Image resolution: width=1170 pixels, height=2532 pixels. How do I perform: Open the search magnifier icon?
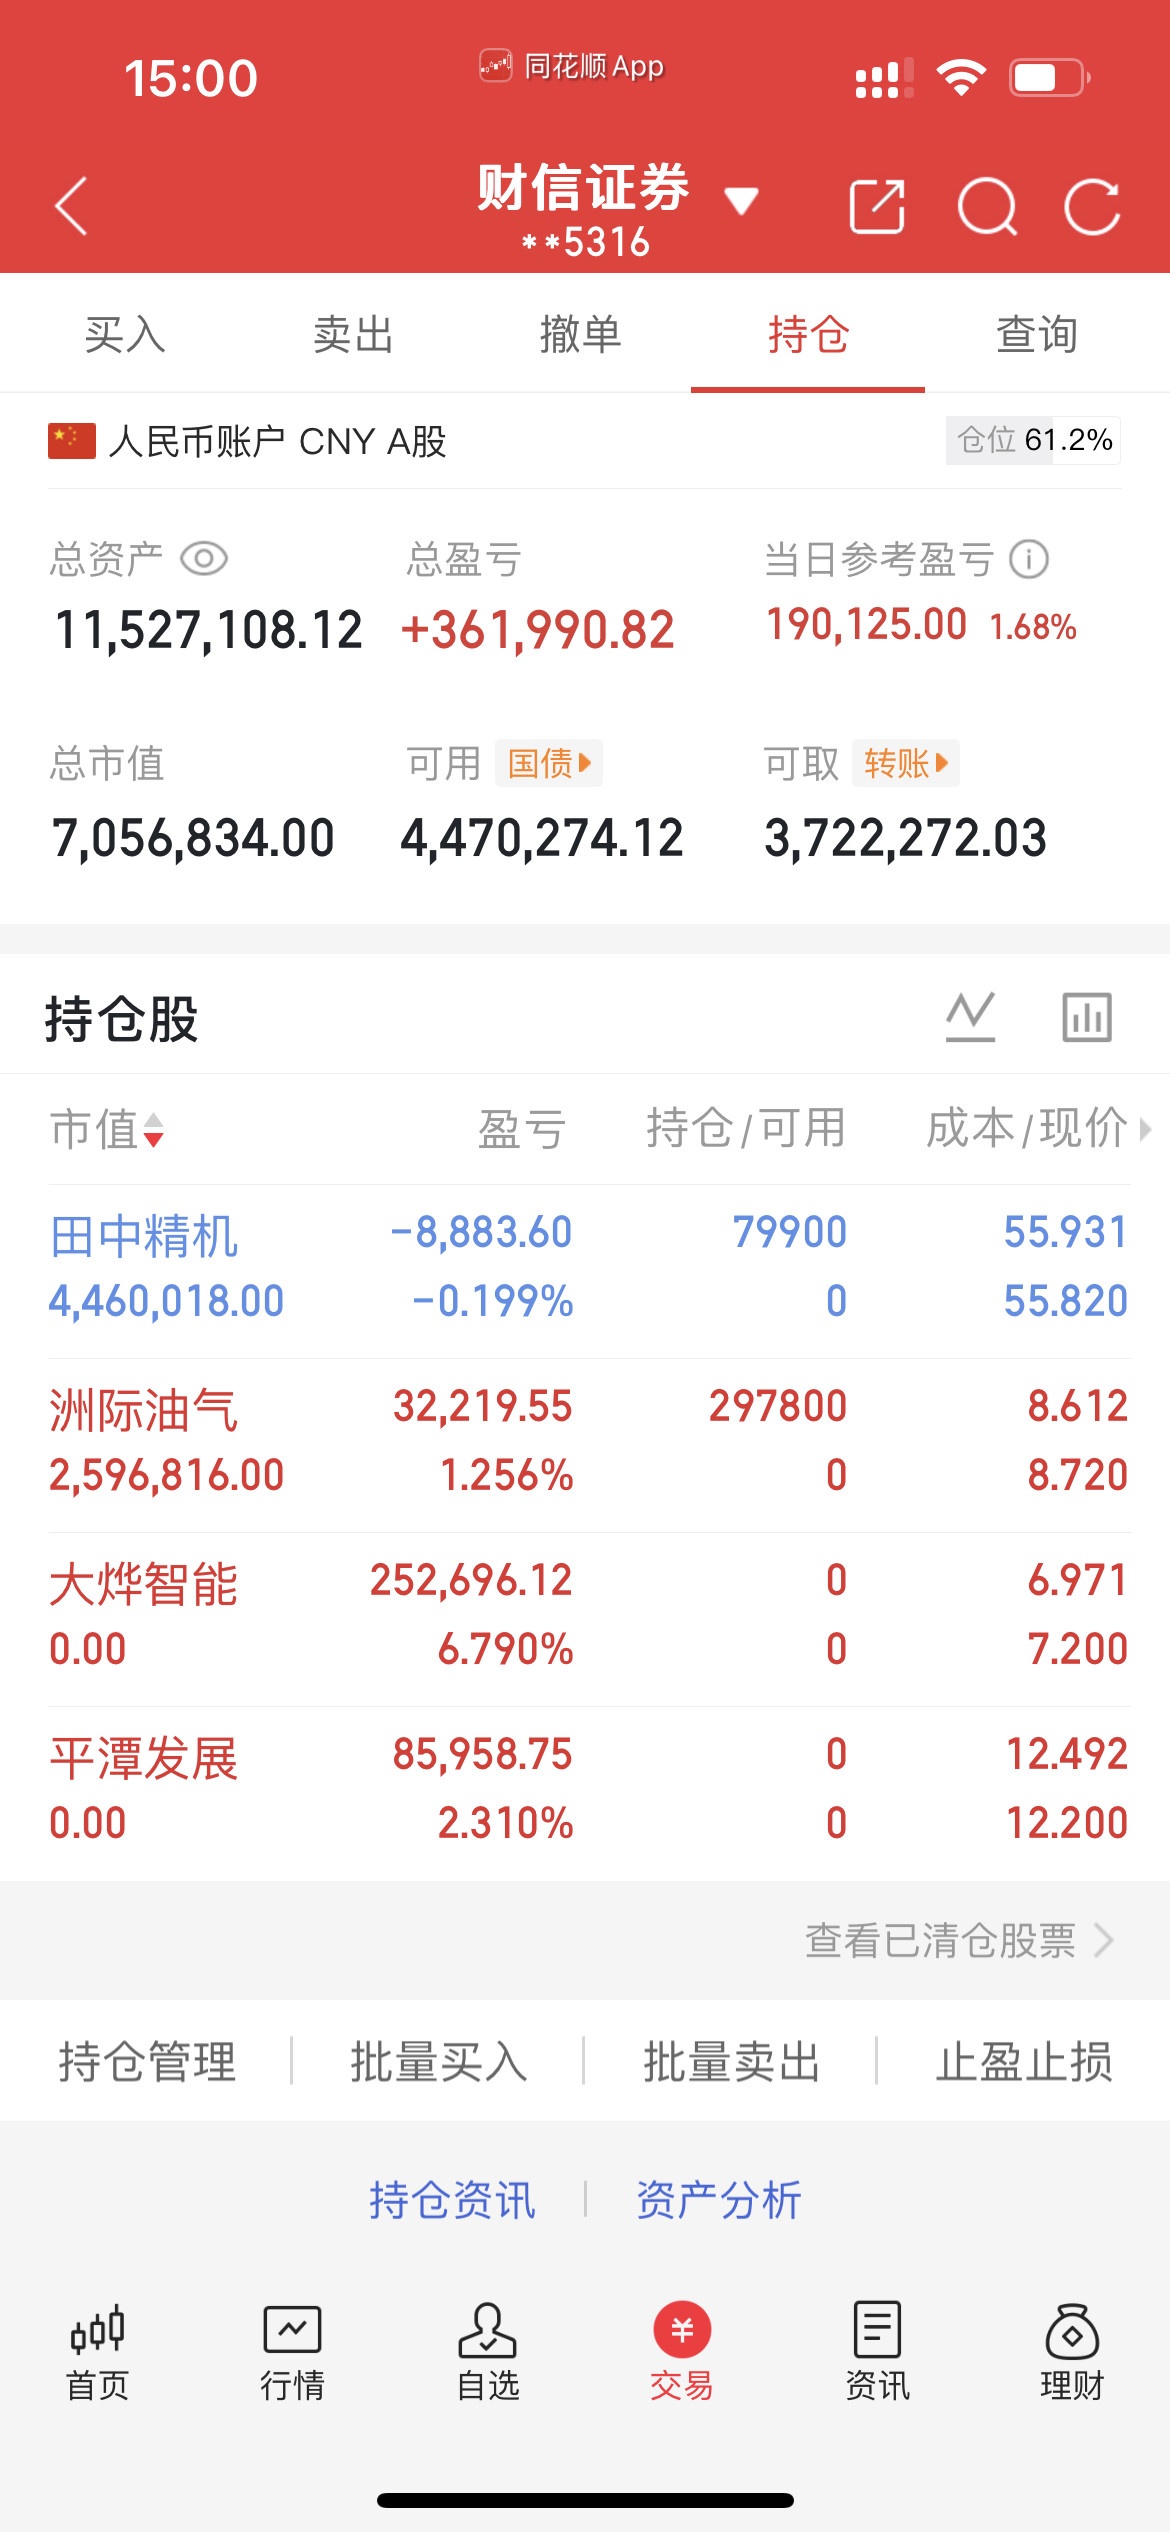[x=987, y=207]
